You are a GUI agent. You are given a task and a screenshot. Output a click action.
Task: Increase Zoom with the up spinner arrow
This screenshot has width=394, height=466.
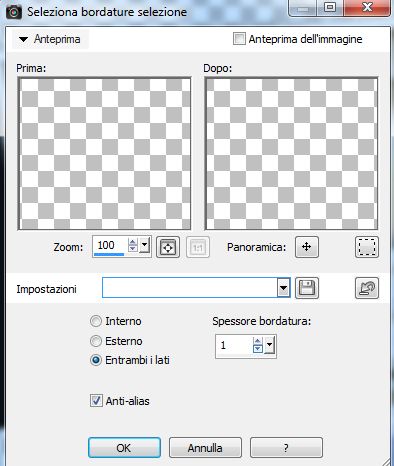pos(133,242)
